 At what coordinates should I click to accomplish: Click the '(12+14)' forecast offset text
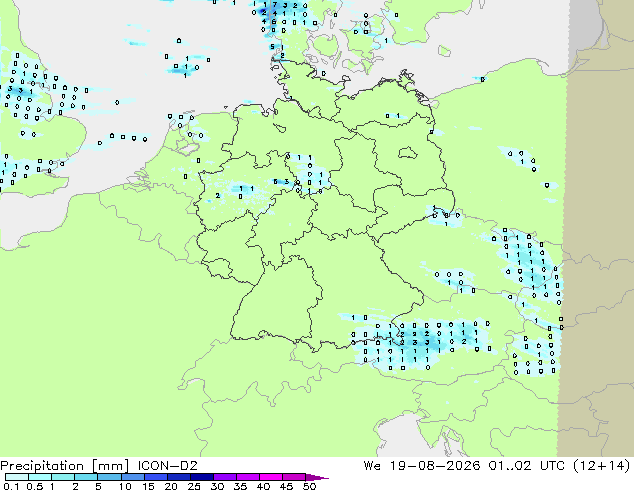tap(602, 466)
